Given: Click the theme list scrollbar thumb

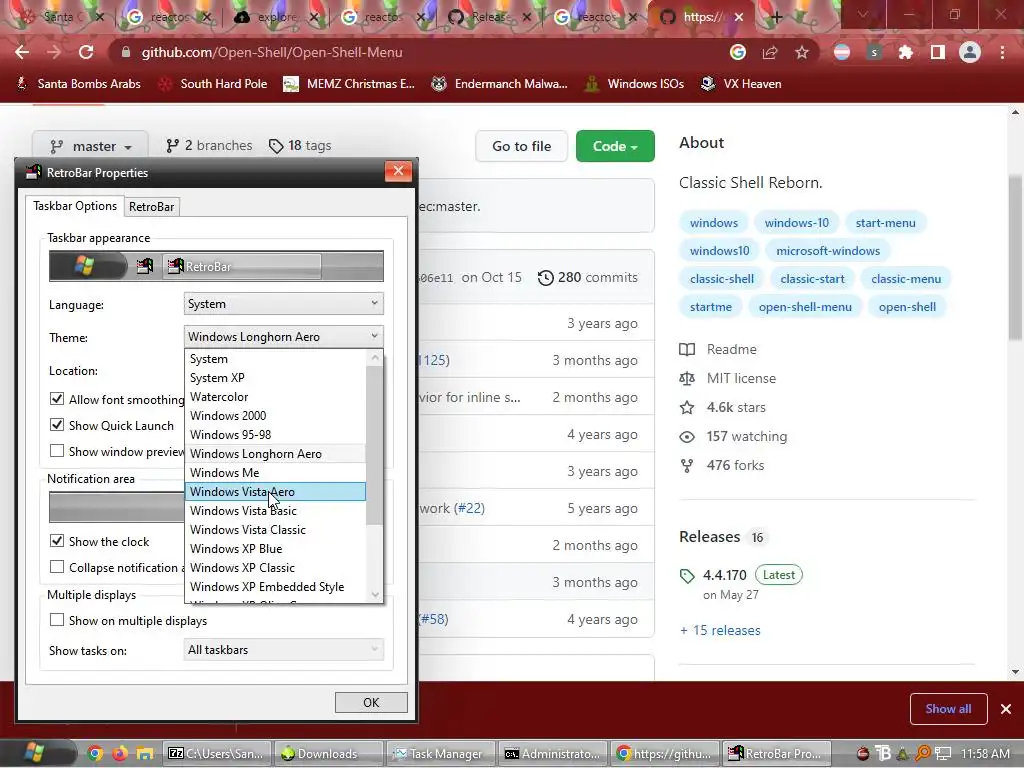Looking at the screenshot, I should [374, 445].
